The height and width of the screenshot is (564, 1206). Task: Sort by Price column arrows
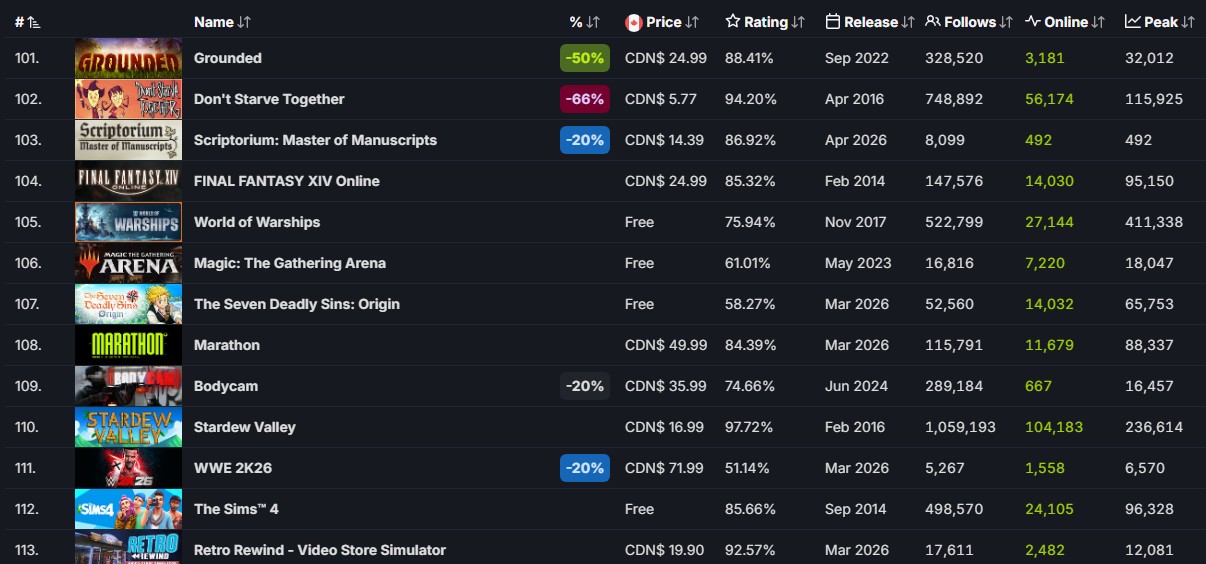pyautogui.click(x=692, y=22)
